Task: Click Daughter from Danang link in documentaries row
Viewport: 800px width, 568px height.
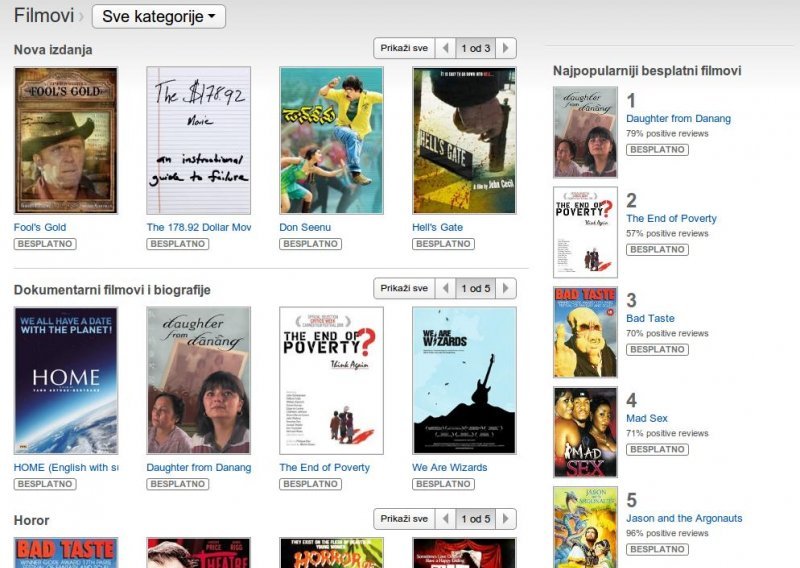Action: click(x=198, y=467)
